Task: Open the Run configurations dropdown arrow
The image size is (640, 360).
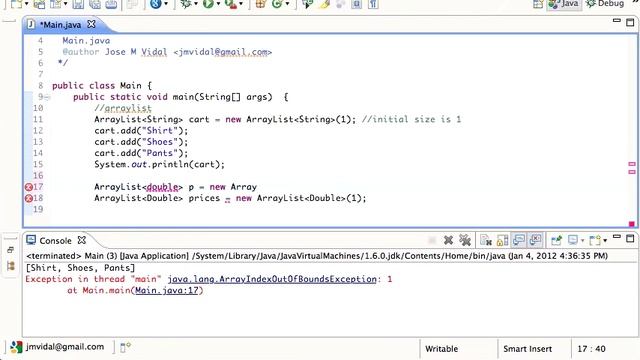Action: coord(218,4)
